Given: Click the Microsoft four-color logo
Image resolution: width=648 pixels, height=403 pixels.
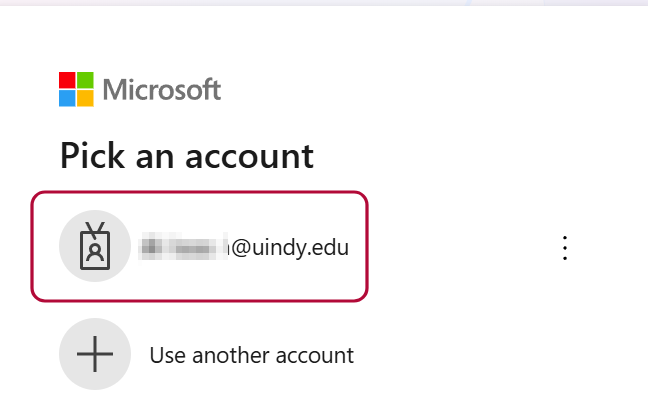Looking at the screenshot, I should pyautogui.click(x=76, y=89).
